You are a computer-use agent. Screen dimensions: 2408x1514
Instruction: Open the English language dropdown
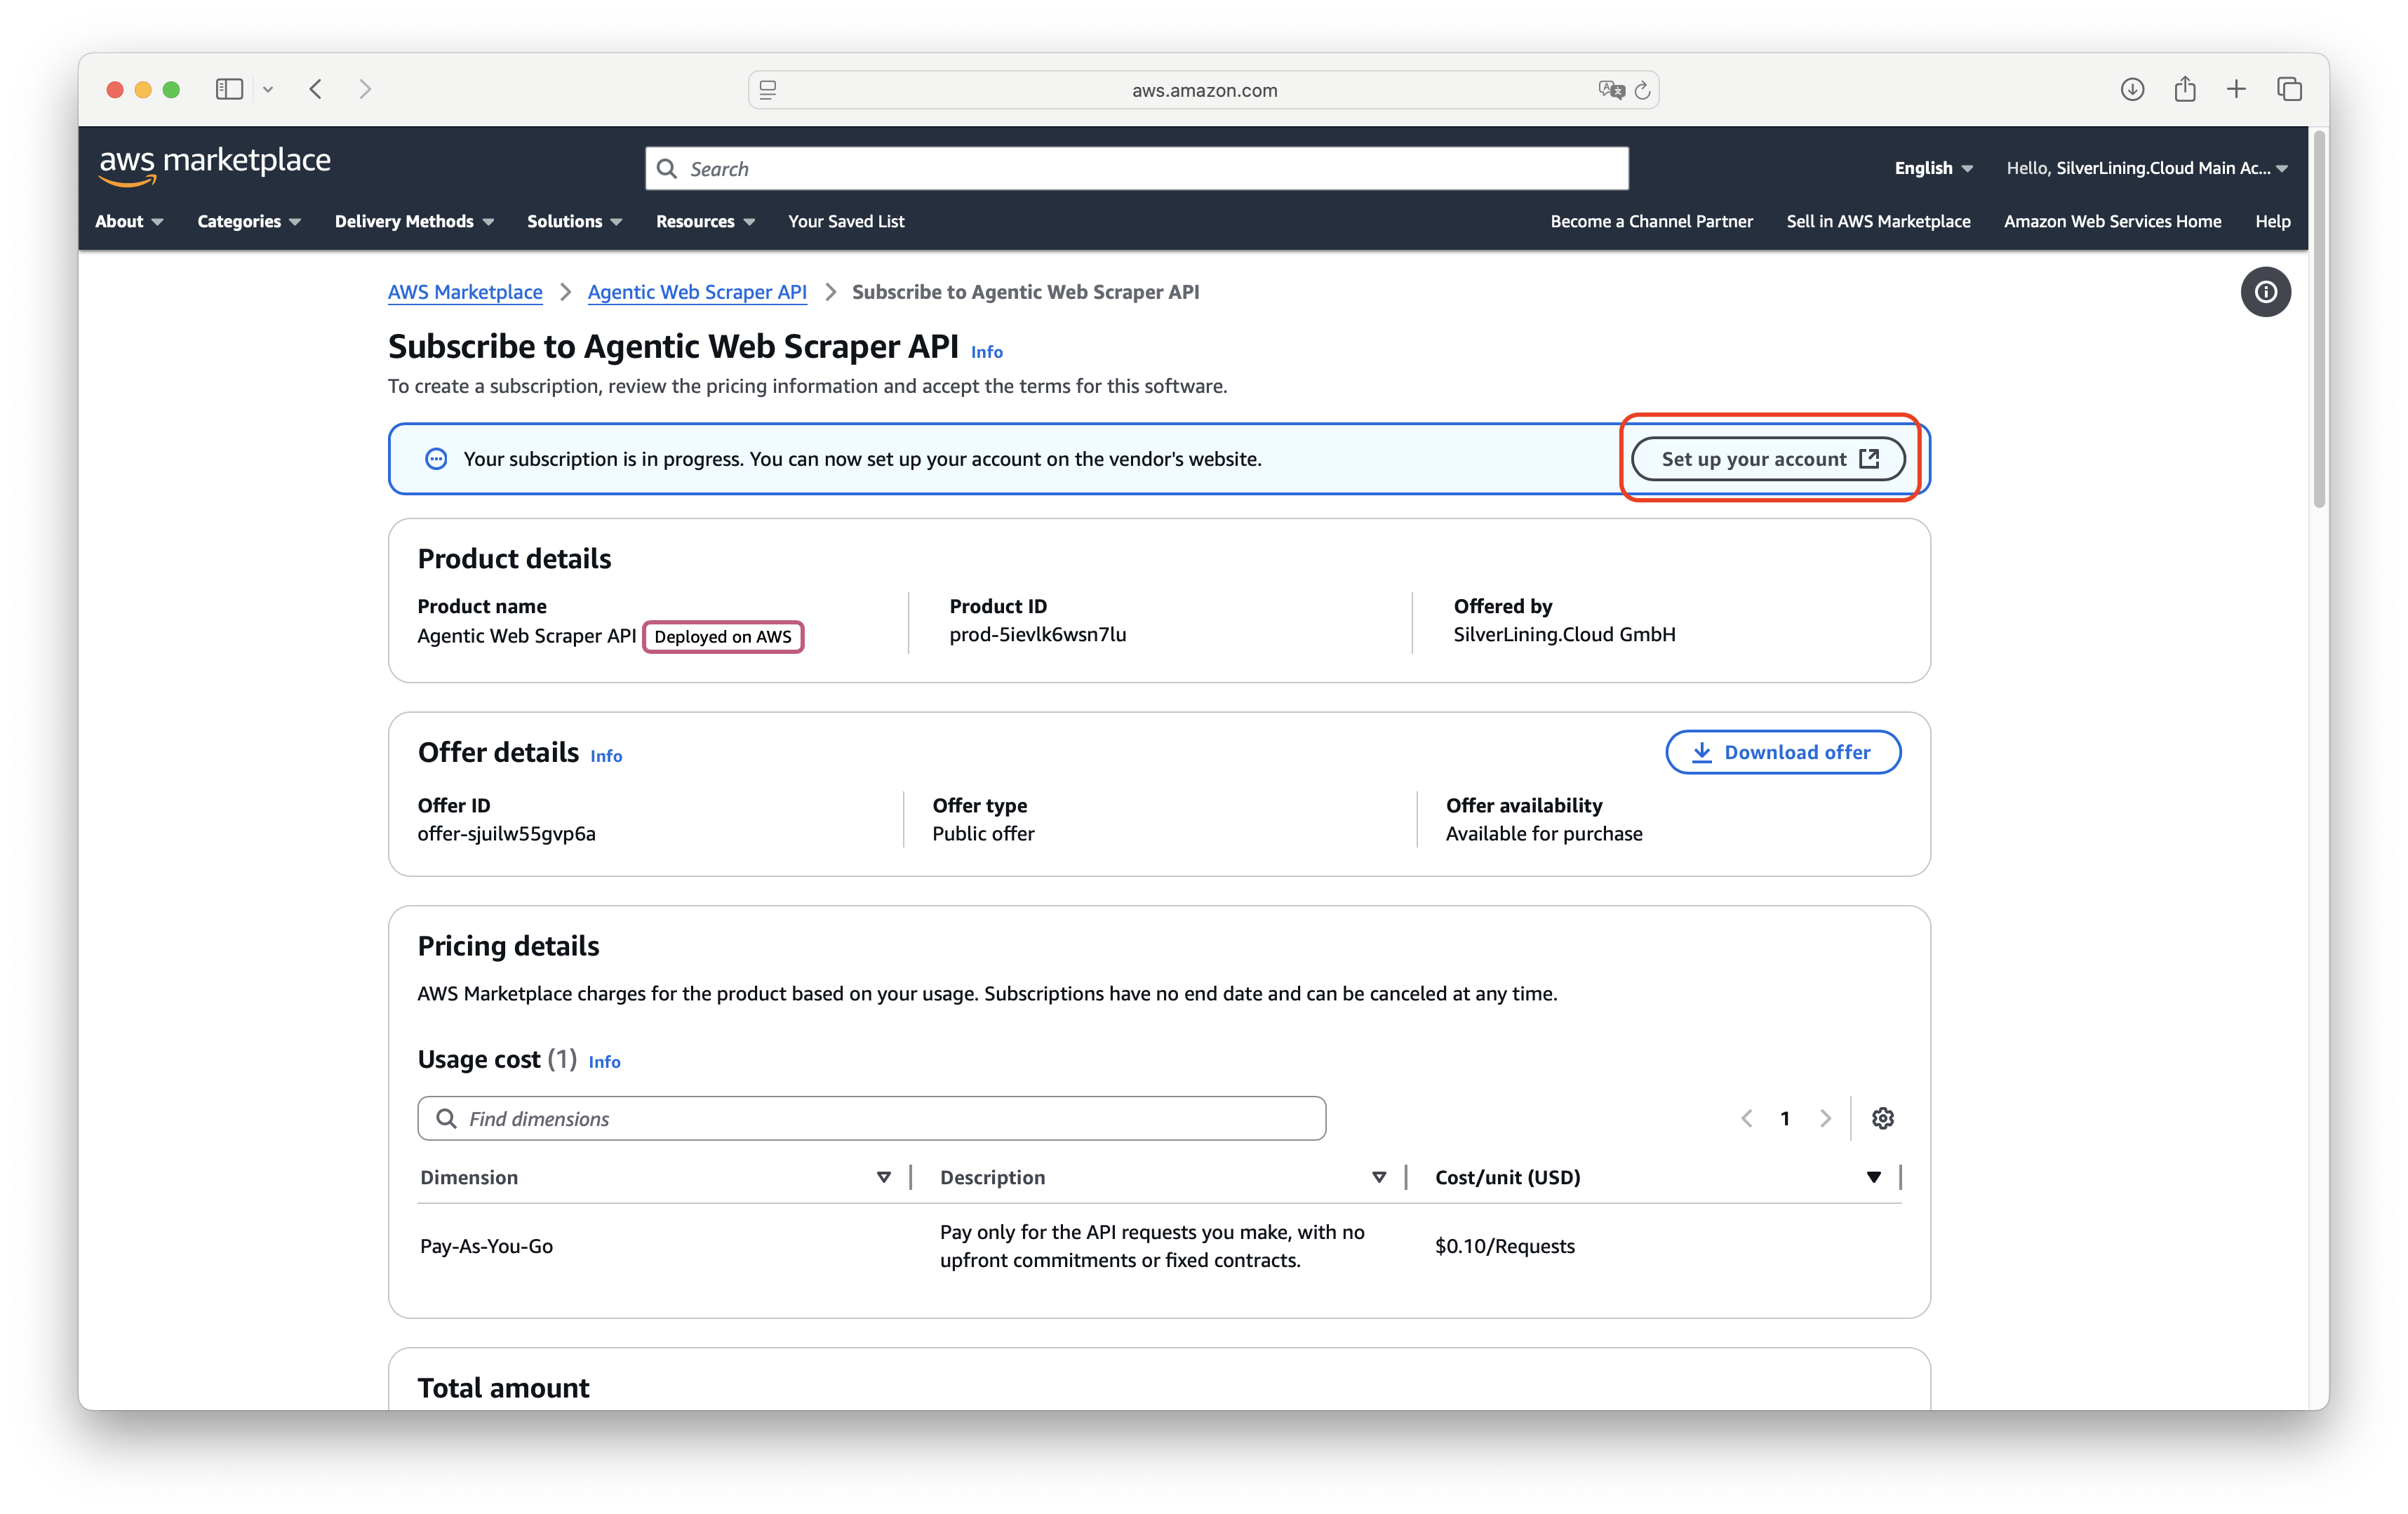point(1932,168)
